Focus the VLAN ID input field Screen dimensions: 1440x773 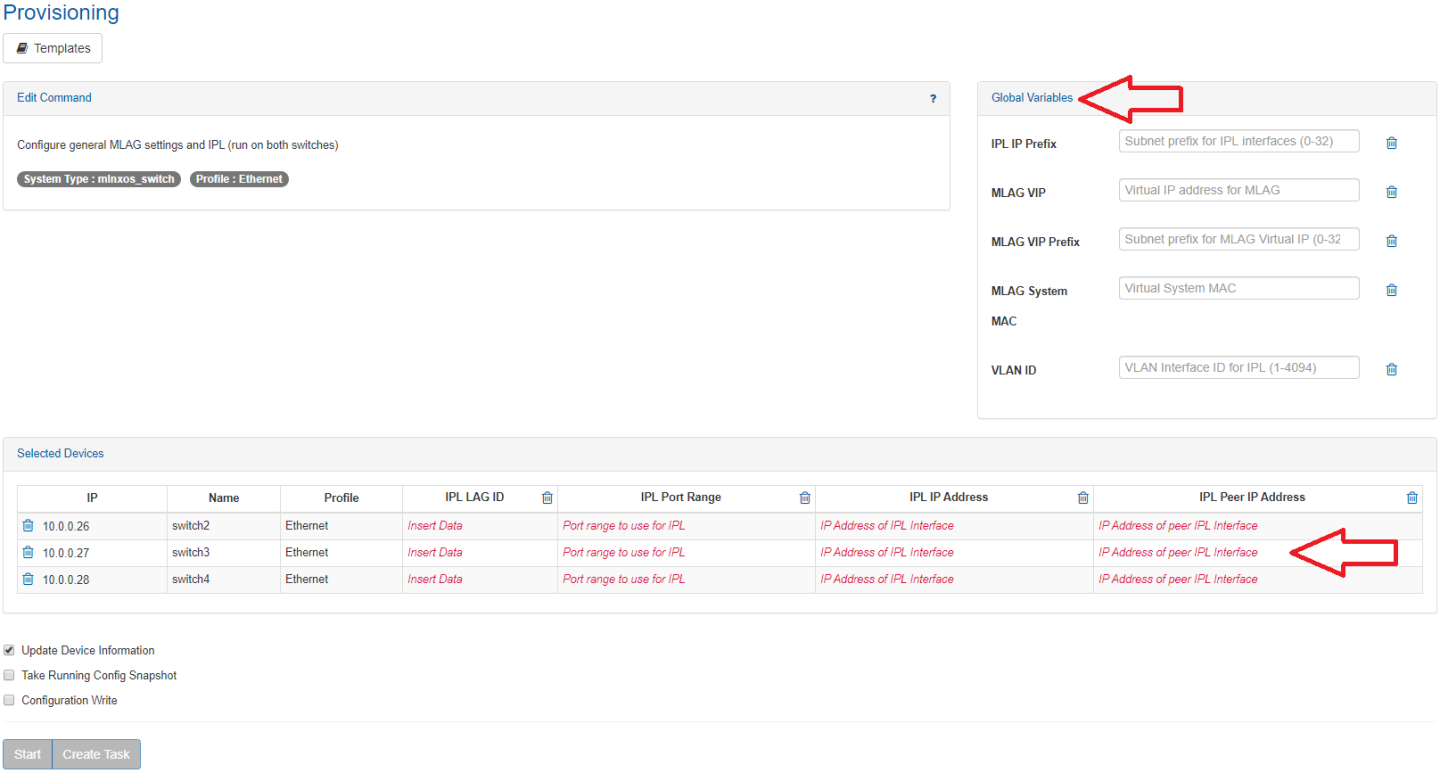click(1239, 367)
